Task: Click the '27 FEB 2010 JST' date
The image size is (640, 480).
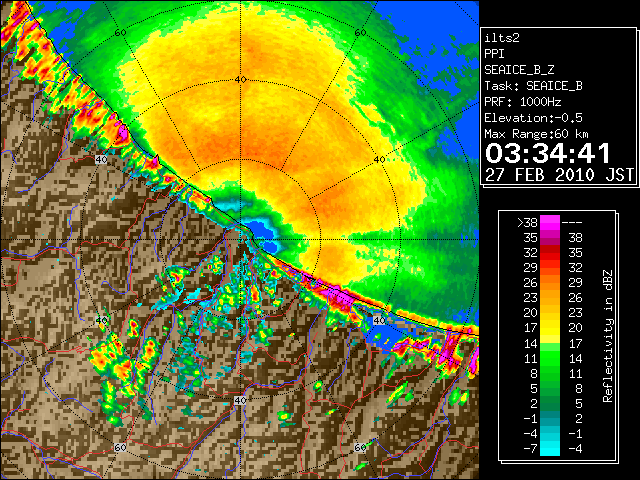Action: pyautogui.click(x=559, y=175)
